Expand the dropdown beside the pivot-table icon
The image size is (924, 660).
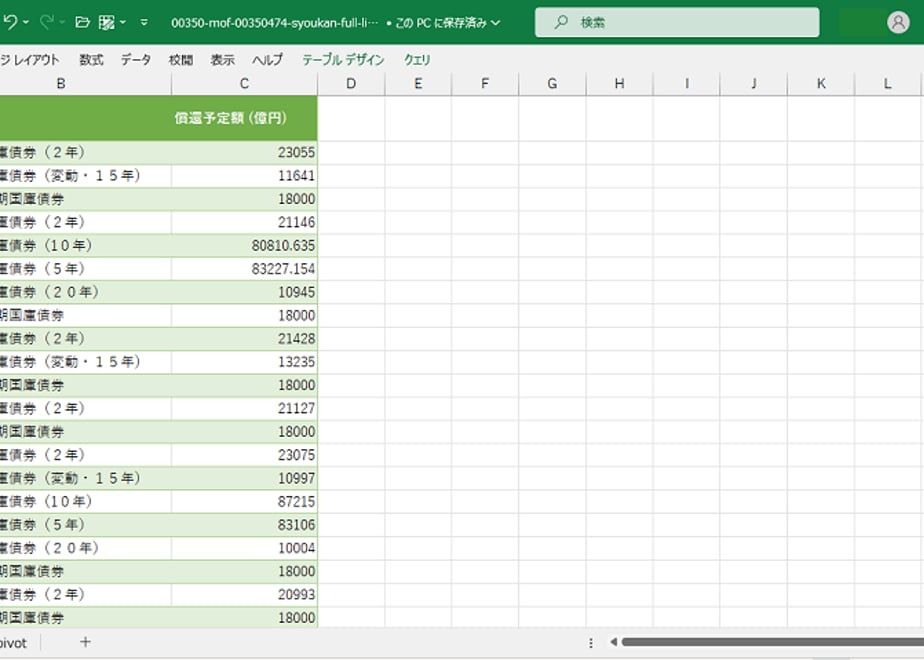[123, 22]
